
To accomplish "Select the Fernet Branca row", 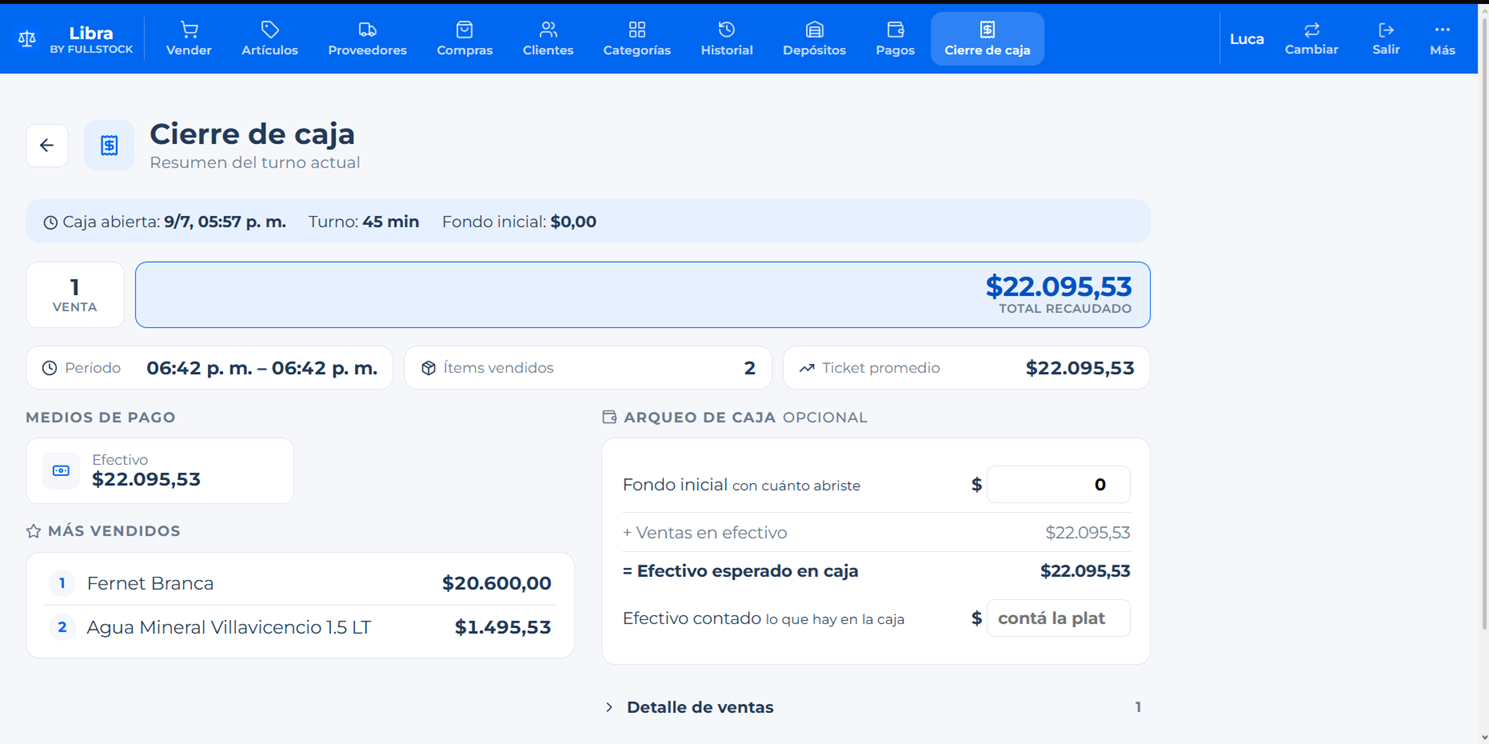I will click(x=300, y=583).
